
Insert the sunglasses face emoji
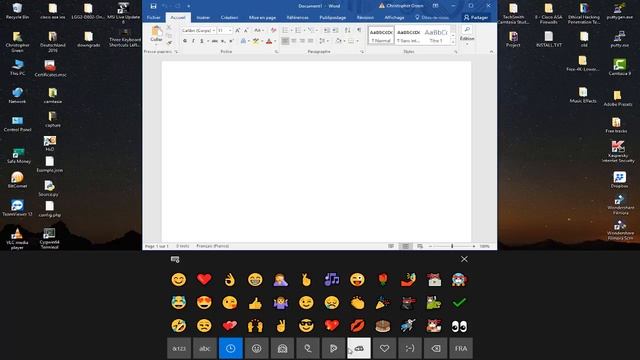[x=306, y=326]
